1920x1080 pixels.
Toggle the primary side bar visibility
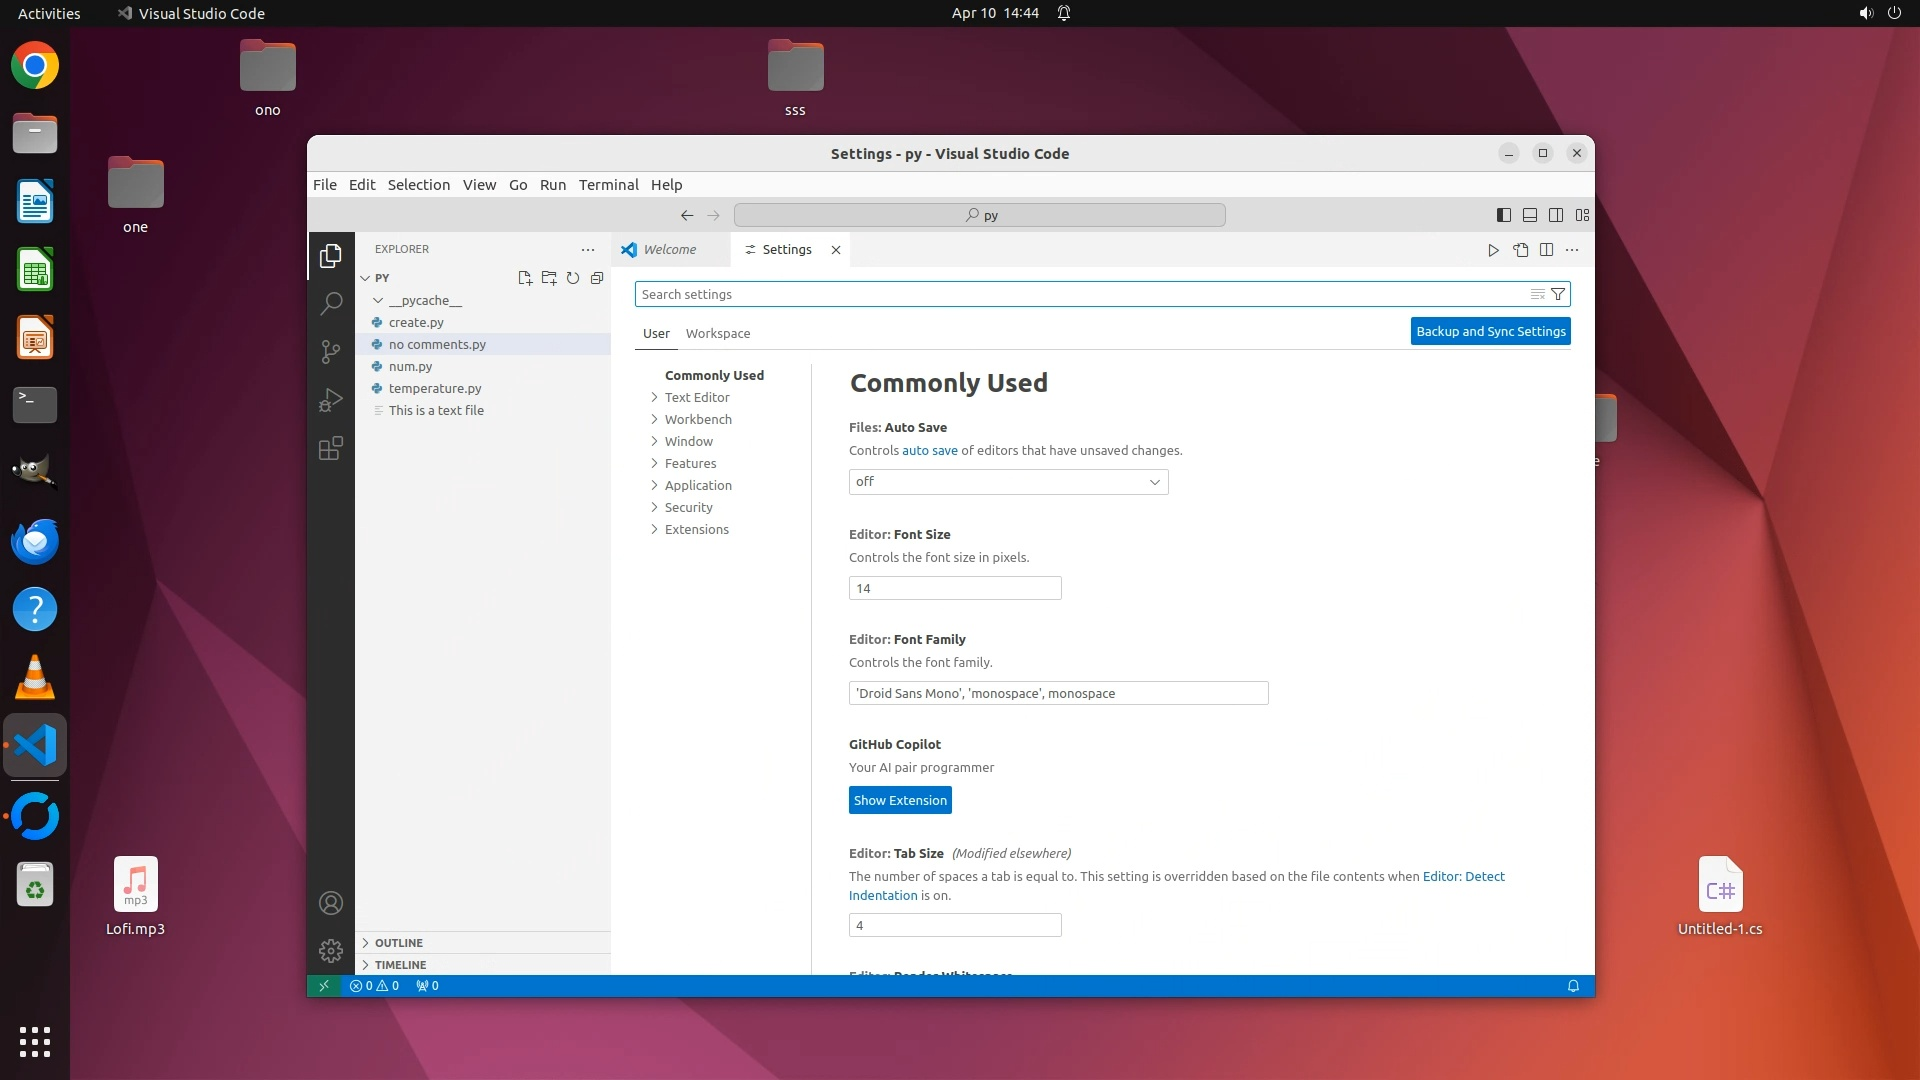(x=1503, y=215)
